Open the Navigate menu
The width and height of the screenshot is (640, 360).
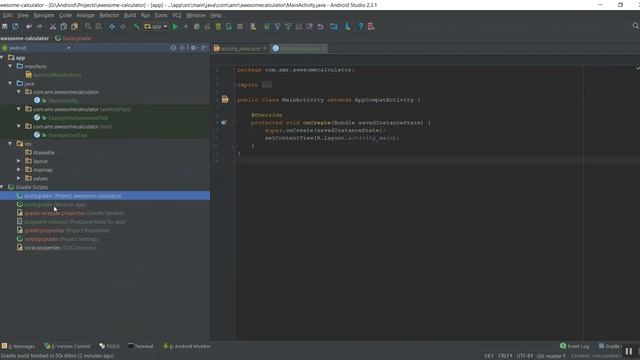point(44,15)
